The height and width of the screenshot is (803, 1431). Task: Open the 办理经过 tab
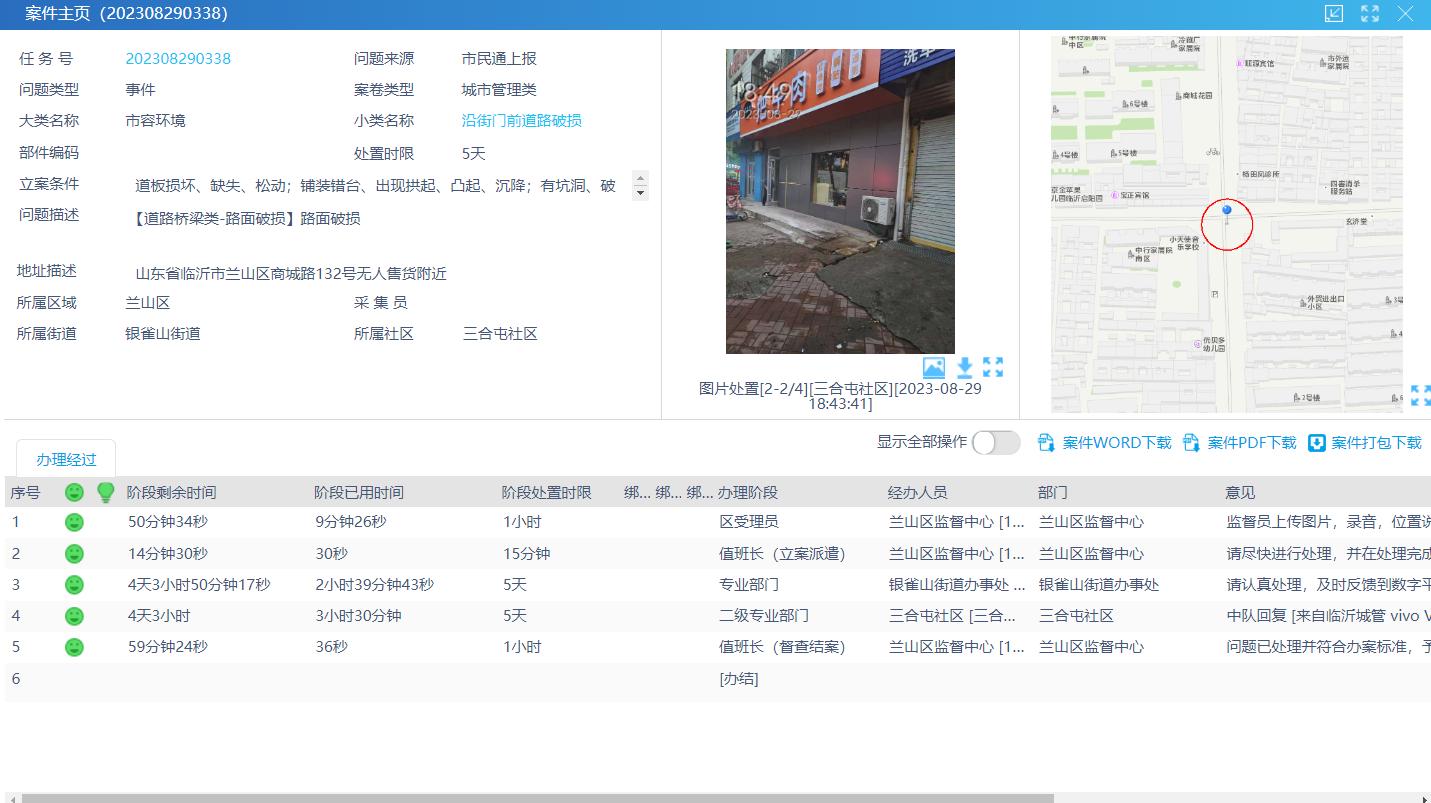click(66, 459)
